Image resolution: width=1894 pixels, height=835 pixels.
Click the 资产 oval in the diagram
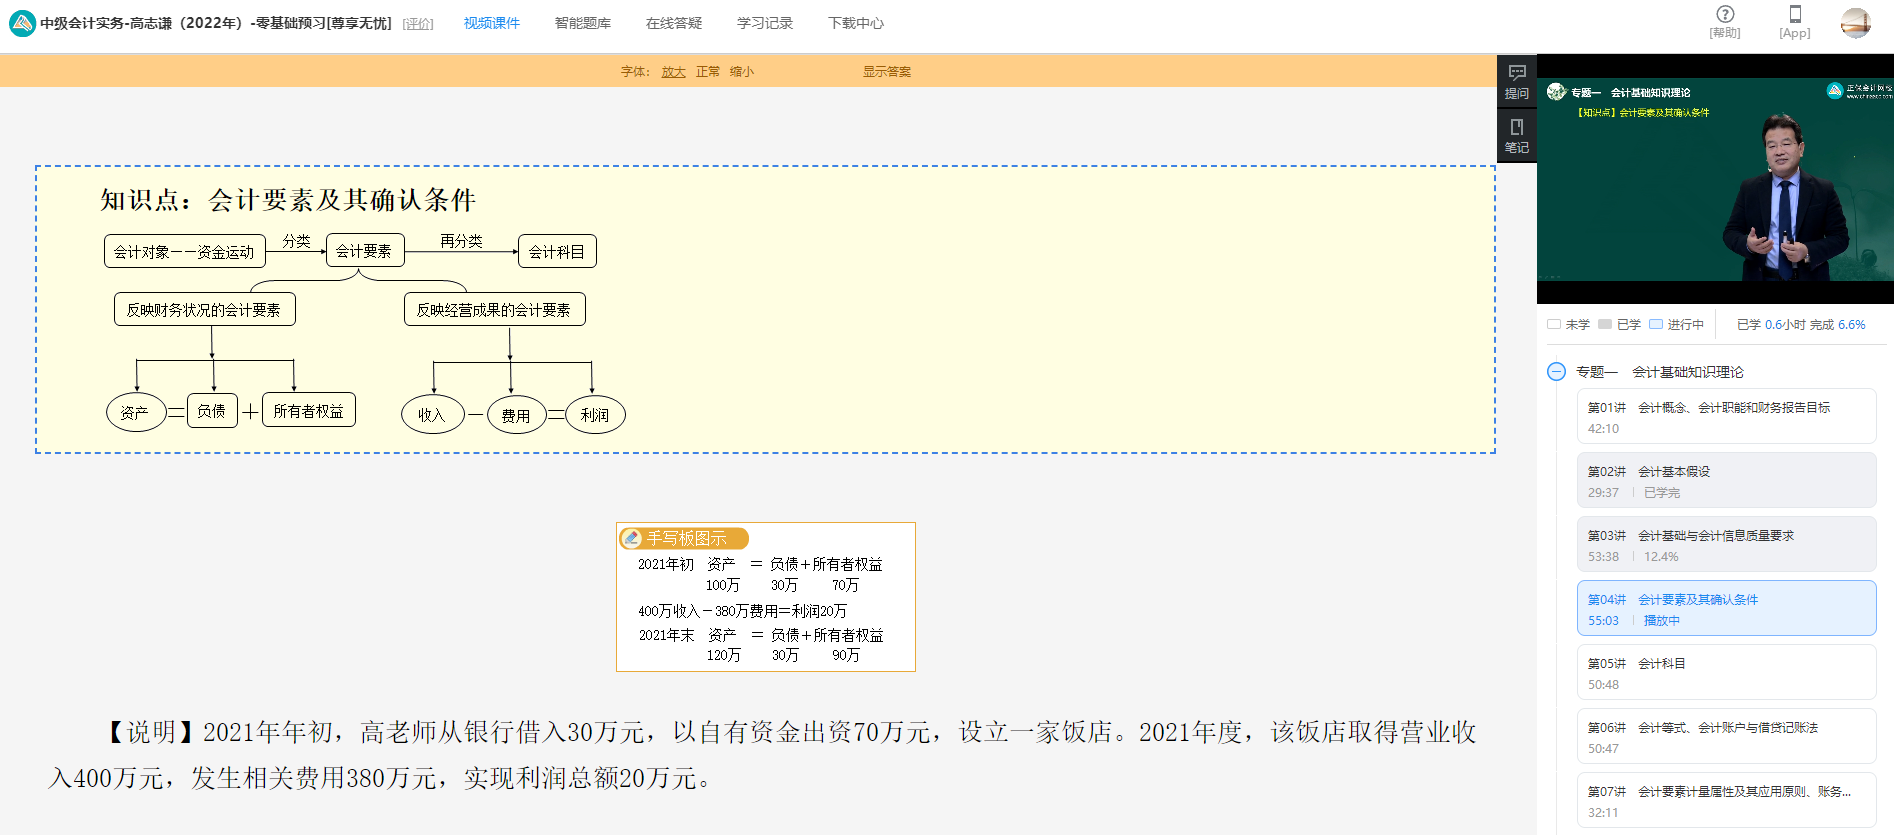(x=136, y=412)
